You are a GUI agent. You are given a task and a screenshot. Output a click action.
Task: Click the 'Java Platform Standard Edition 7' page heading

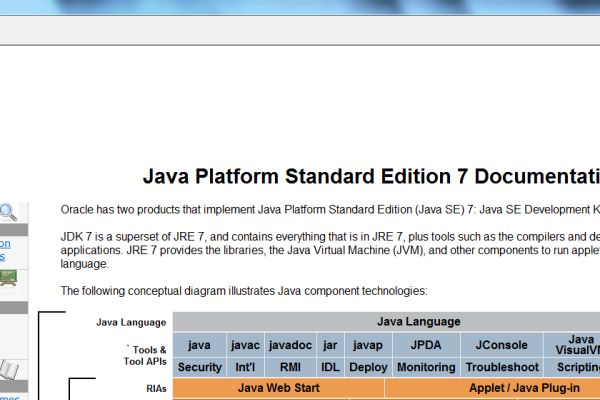(371, 176)
